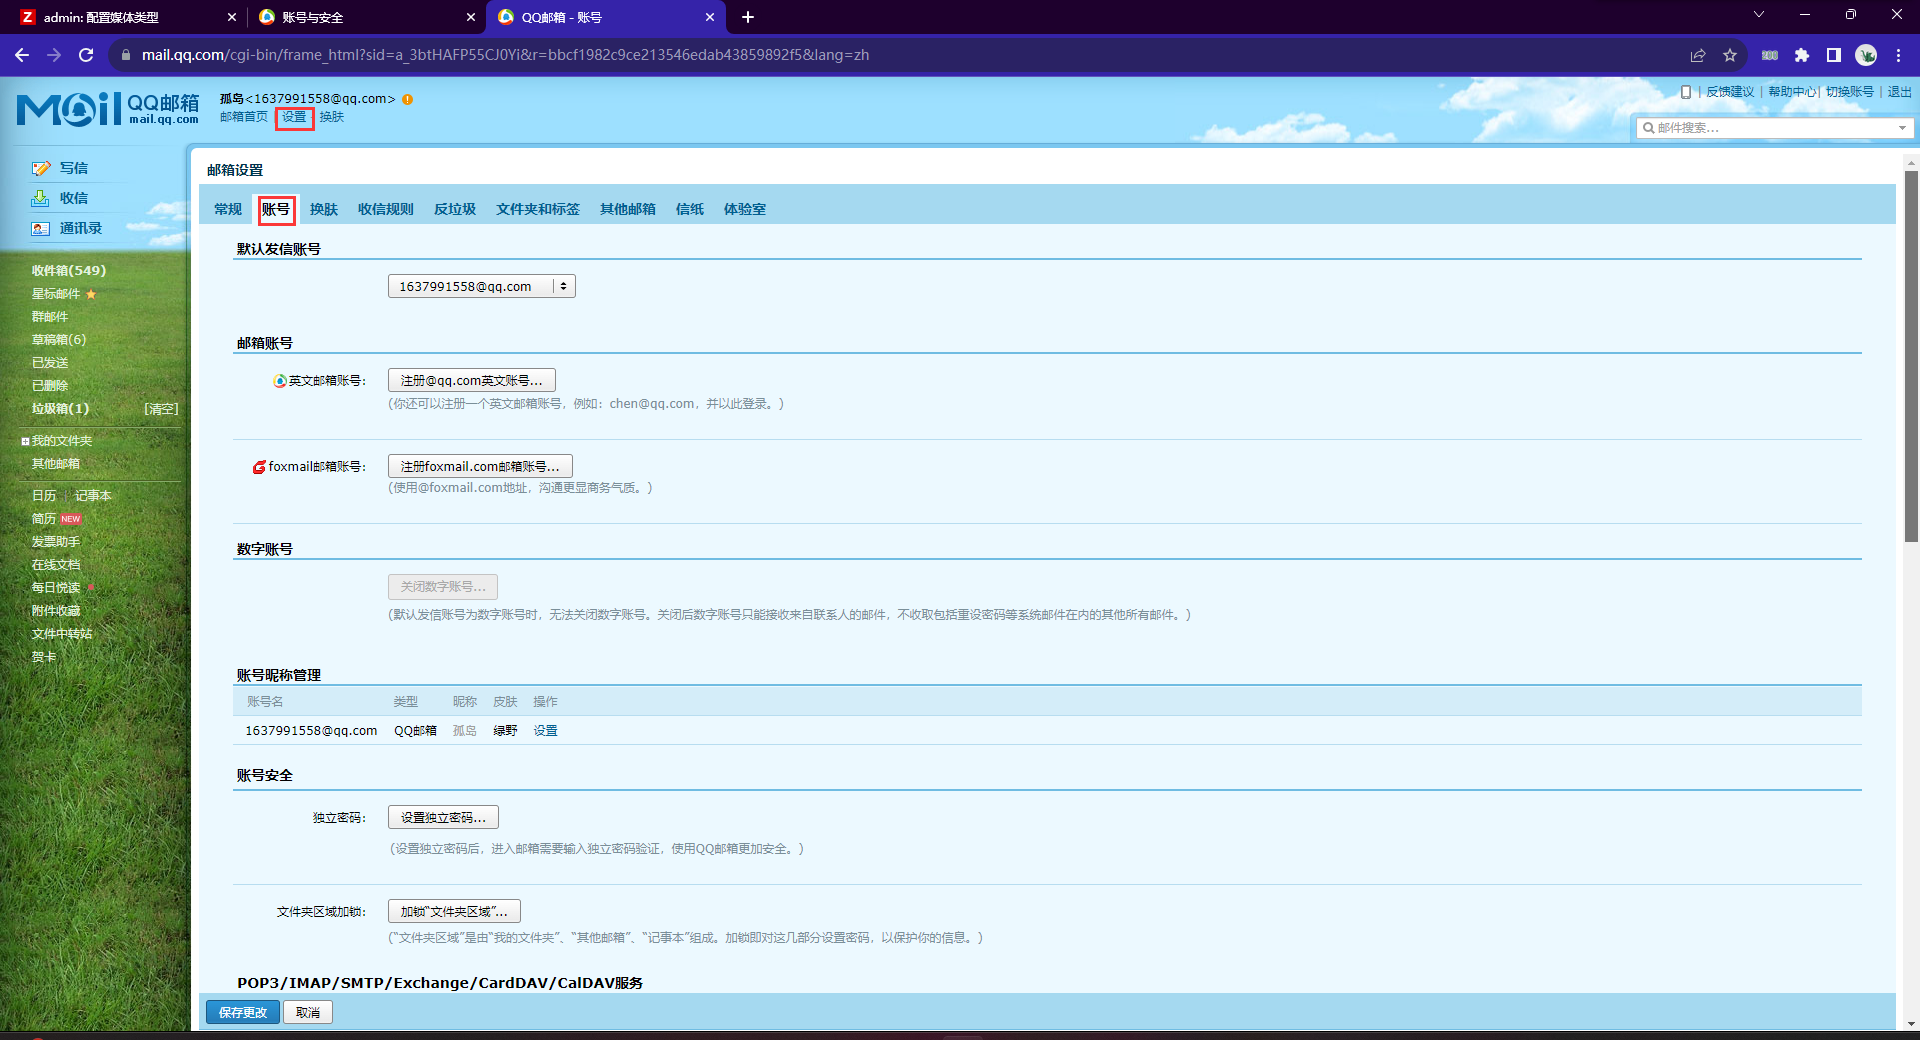Click 换肤 link in header
Image resolution: width=1920 pixels, height=1040 pixels.
click(332, 117)
